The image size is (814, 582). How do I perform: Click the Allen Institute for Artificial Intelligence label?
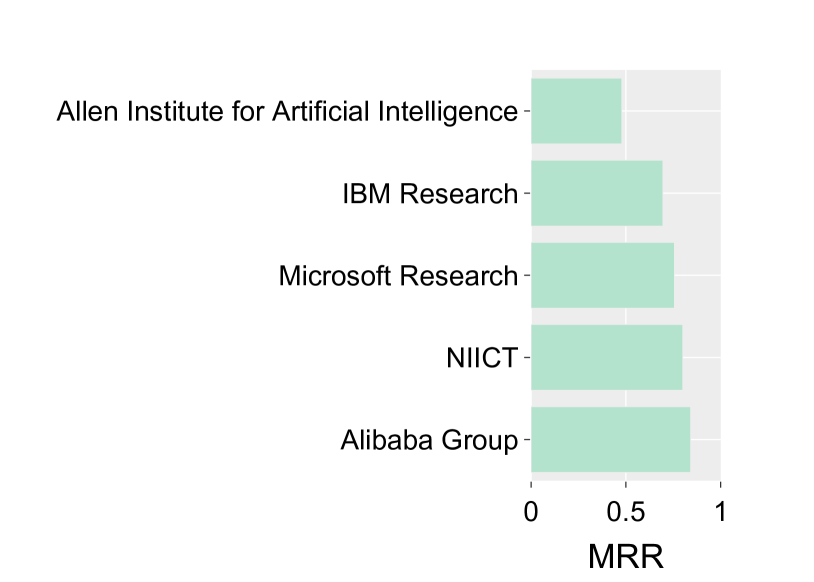287,111
